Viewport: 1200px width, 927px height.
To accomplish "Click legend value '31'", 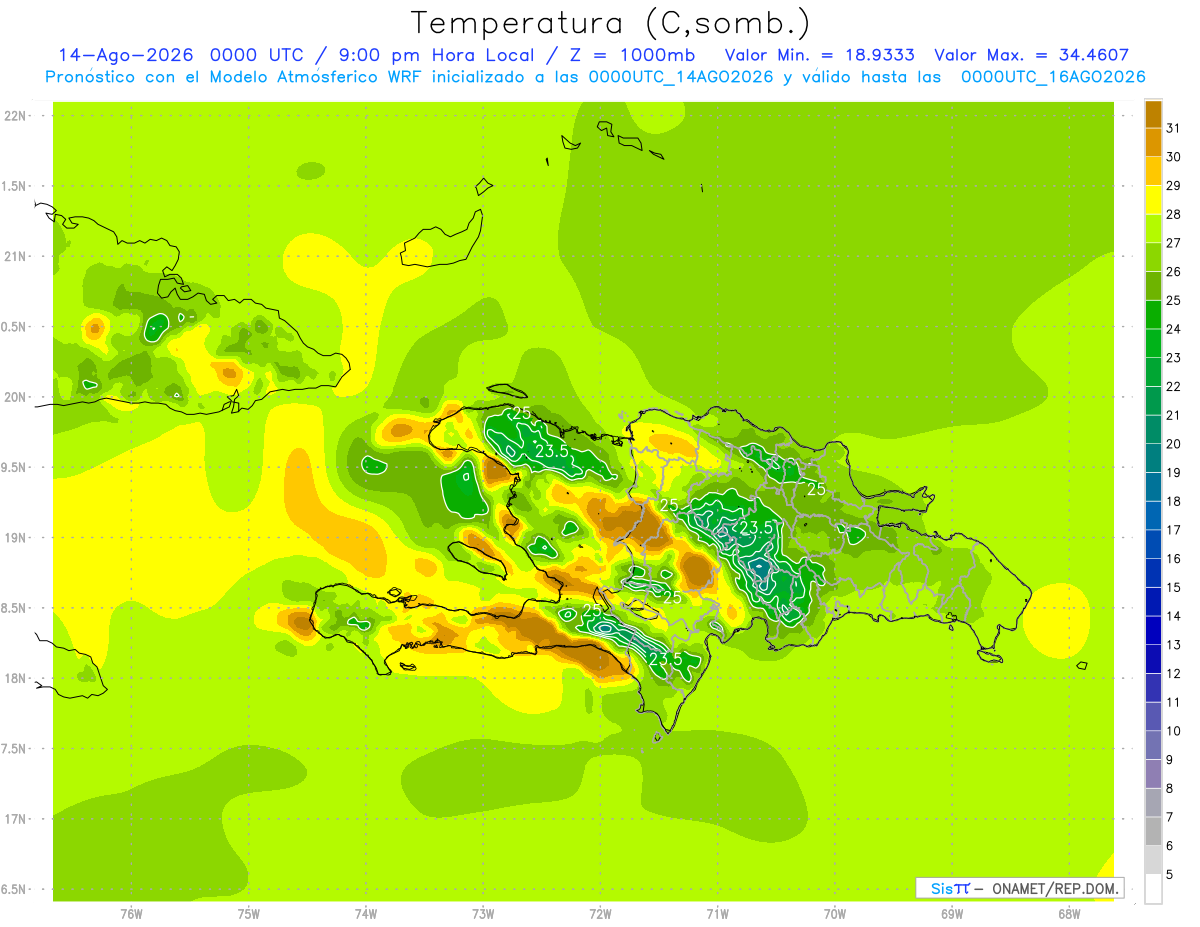I will tap(1173, 128).
